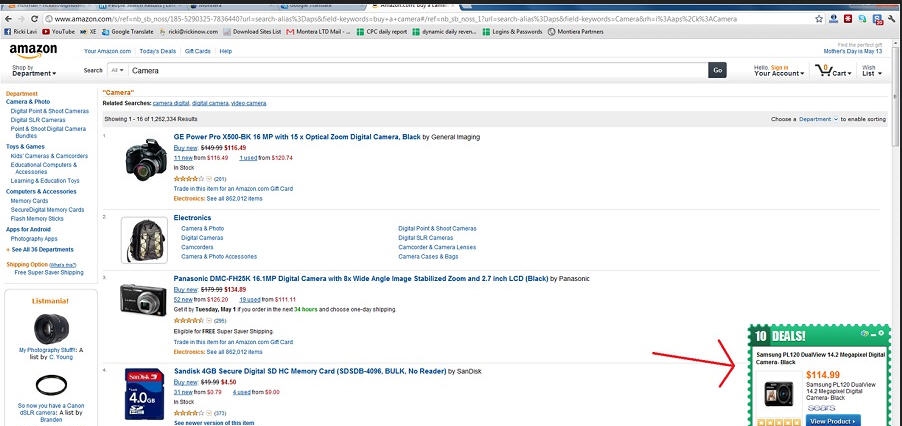Open the ricki@rickinow.com bookmark

(x=188, y=32)
